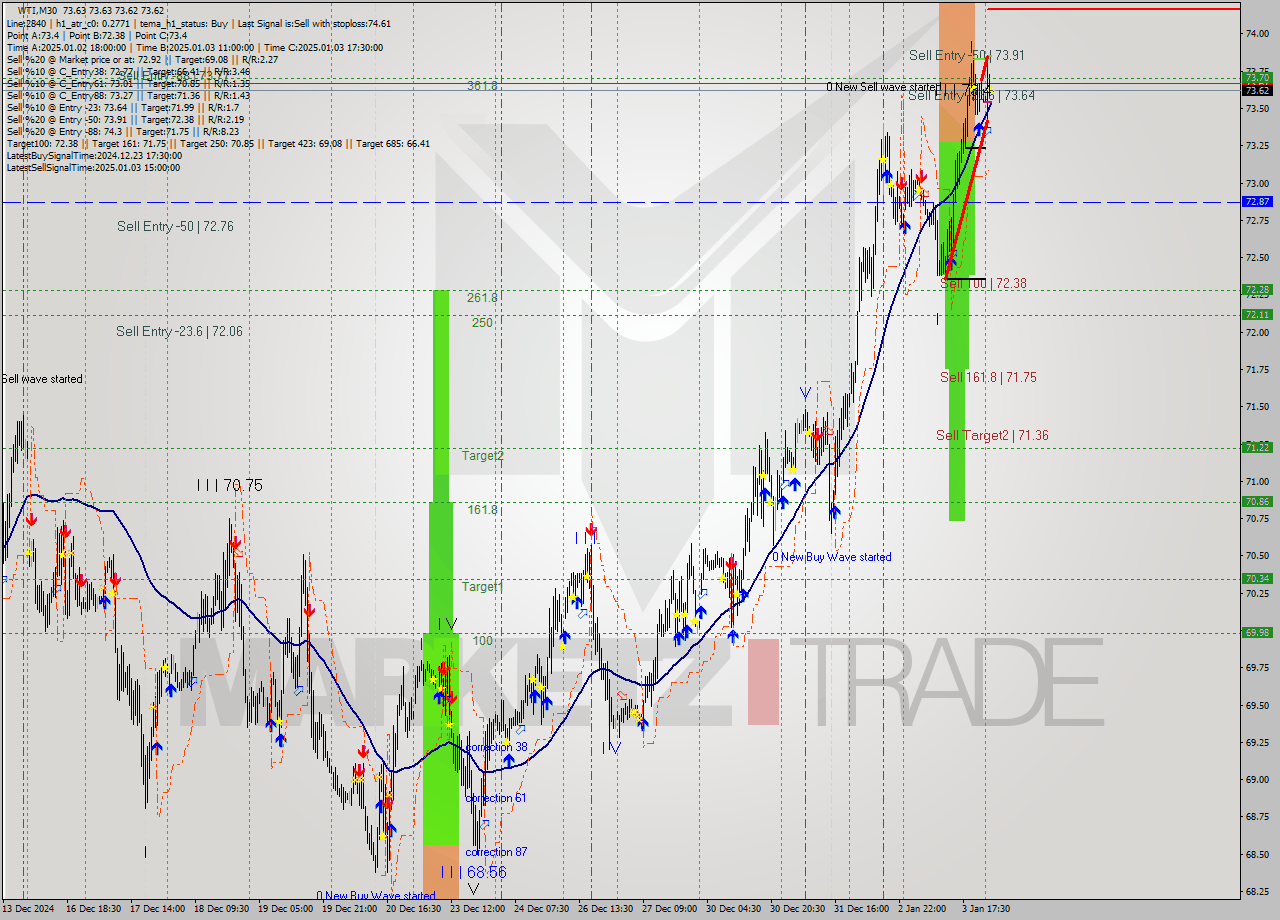Click the black 73.62 current price tag
1280x920 pixels.
click(1257, 90)
